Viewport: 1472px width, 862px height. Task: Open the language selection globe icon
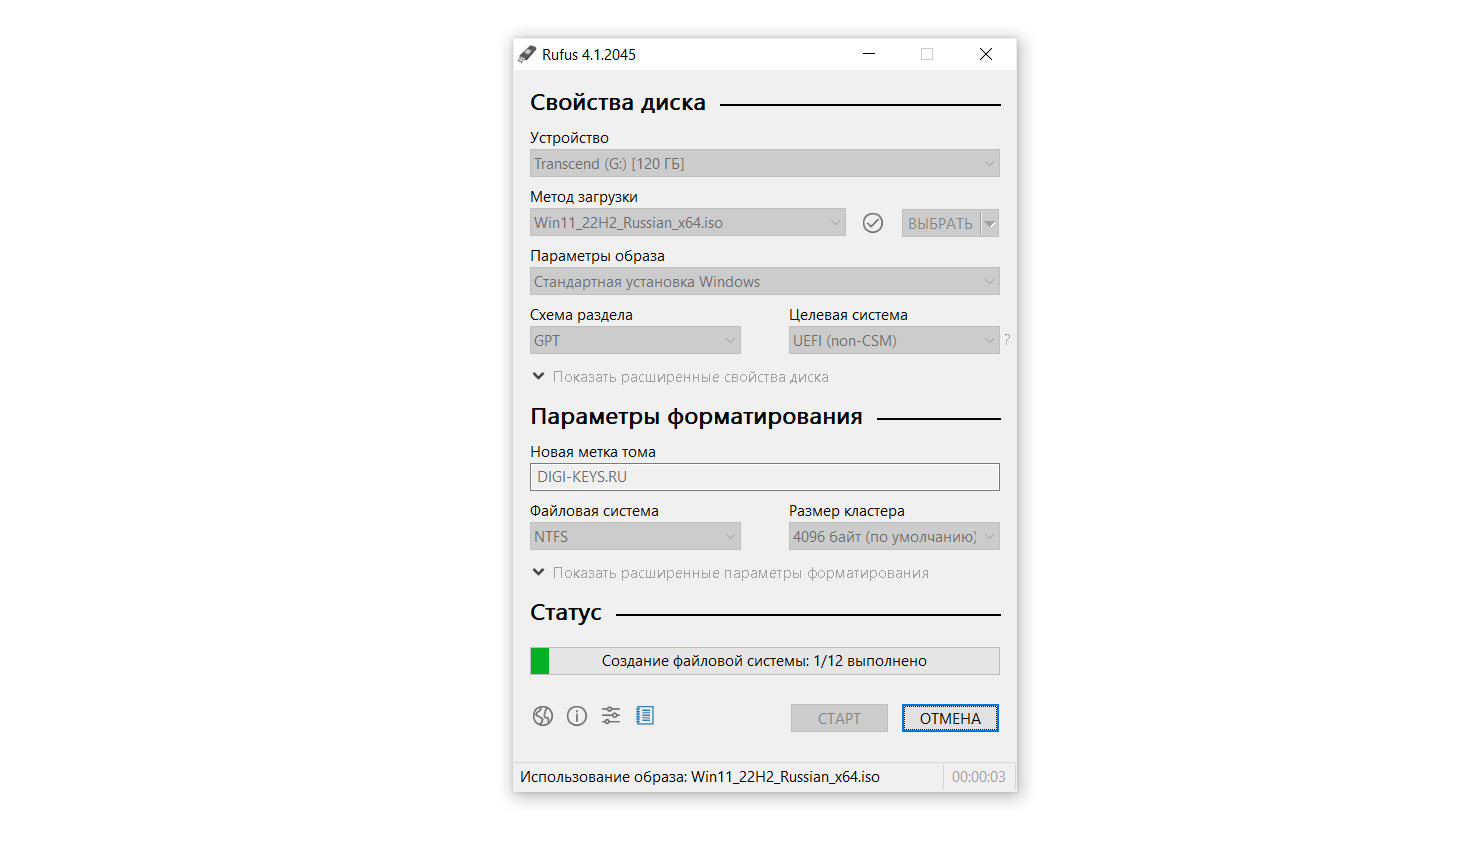point(543,716)
